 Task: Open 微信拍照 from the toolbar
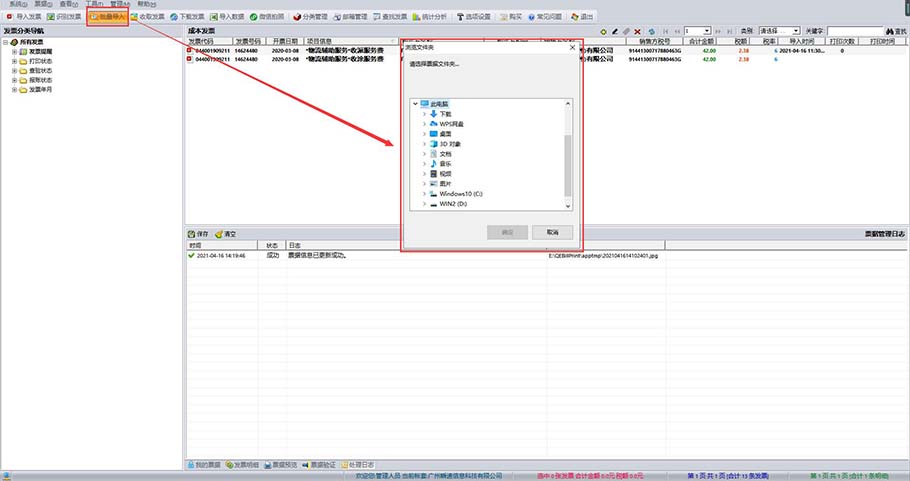pos(267,17)
